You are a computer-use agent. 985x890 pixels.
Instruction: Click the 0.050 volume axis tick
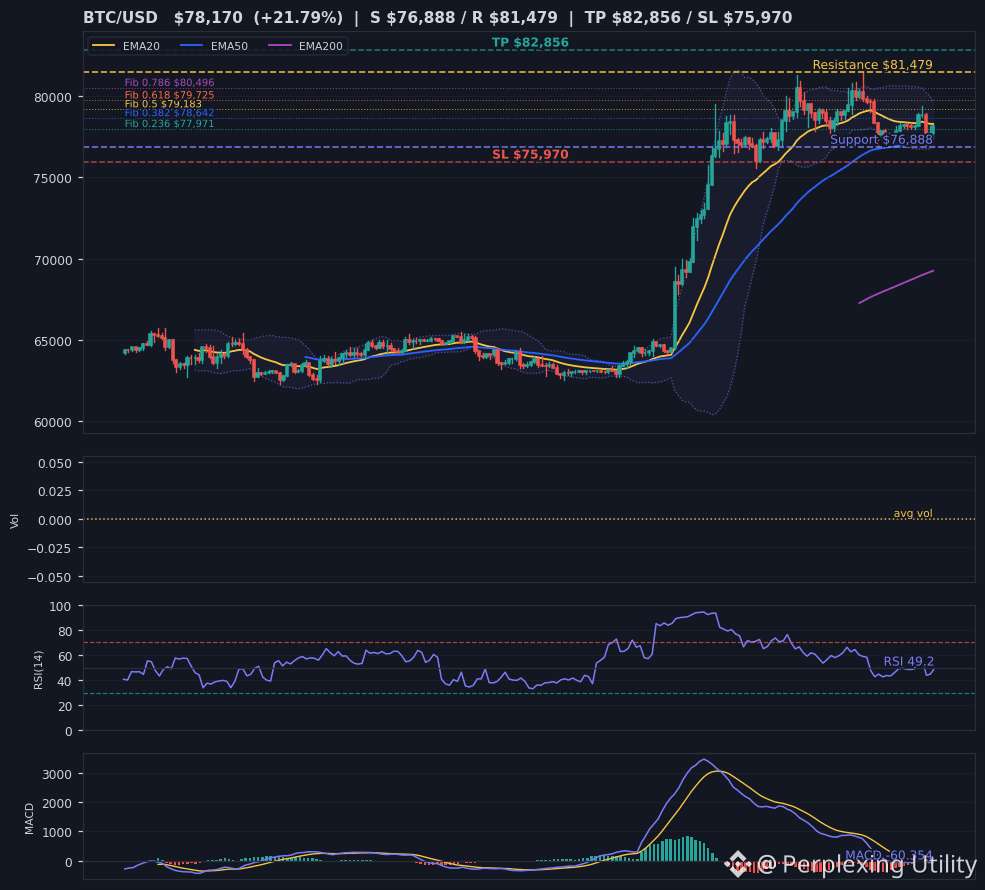(55, 464)
